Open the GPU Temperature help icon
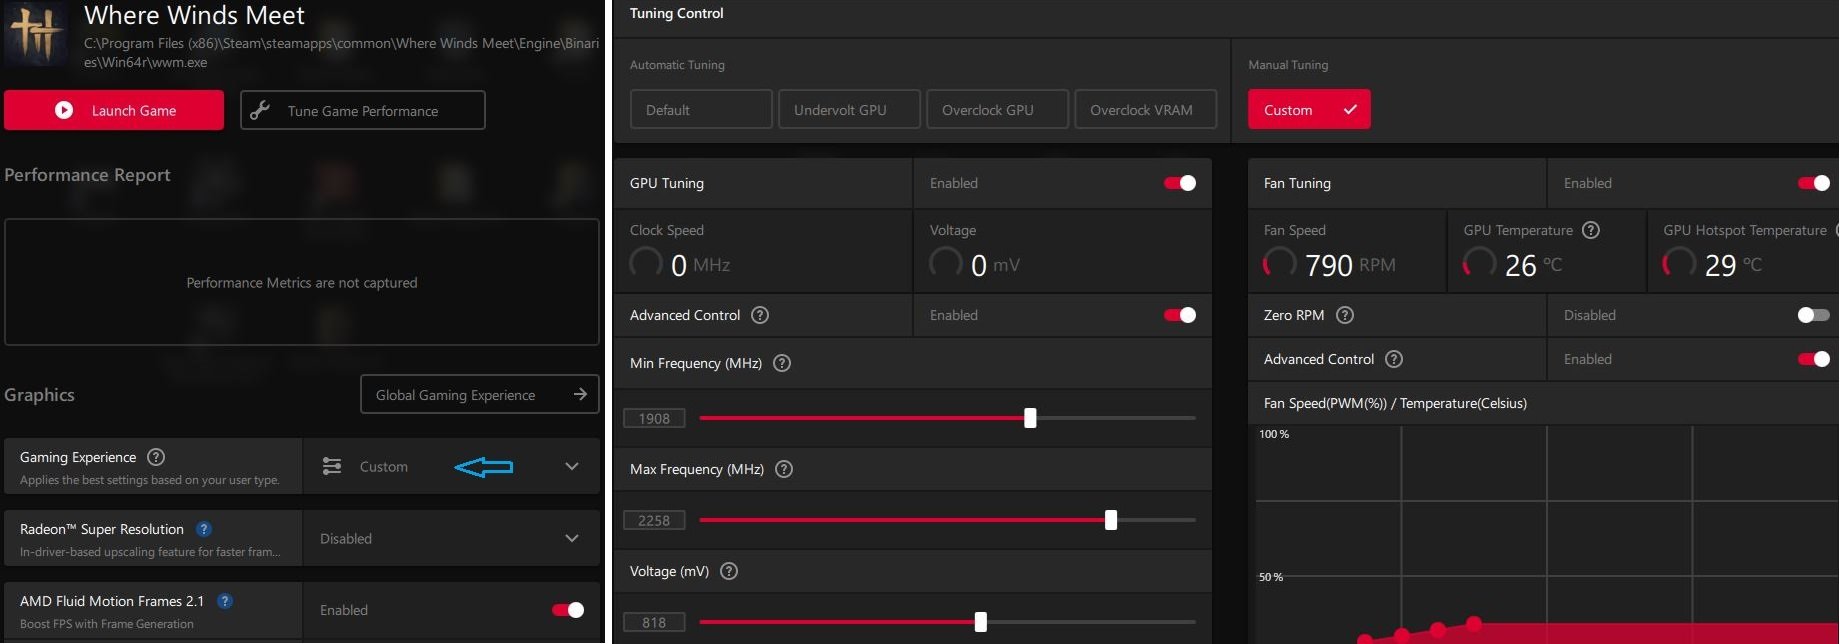The width and height of the screenshot is (1840, 644). click(1591, 230)
